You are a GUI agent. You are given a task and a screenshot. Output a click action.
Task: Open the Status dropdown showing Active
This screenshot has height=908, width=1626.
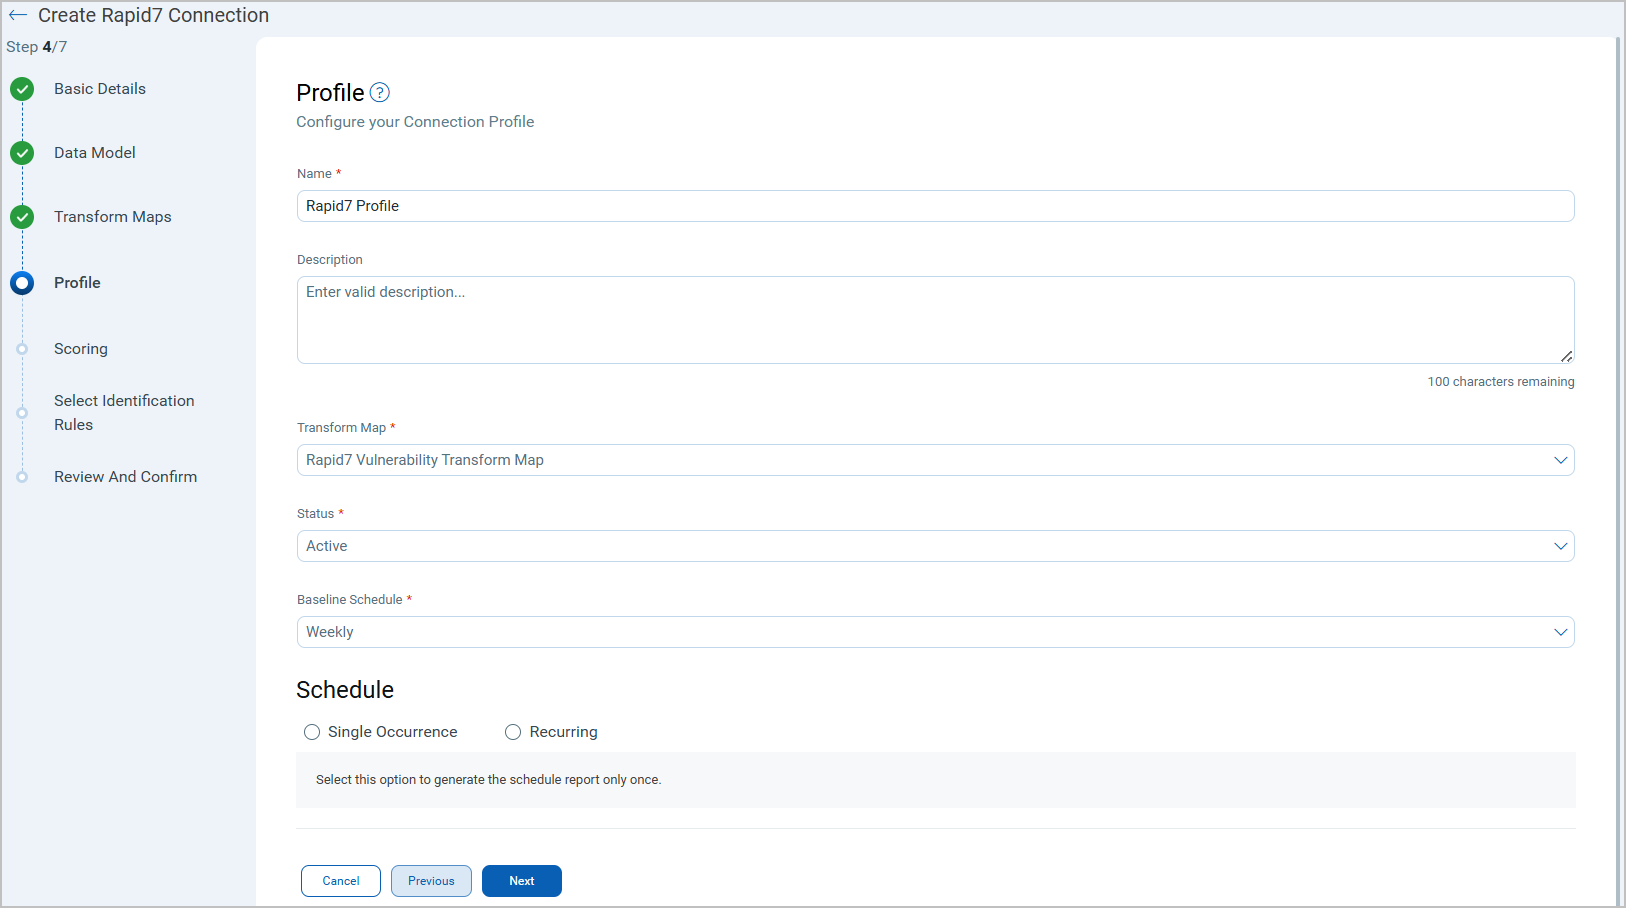(x=936, y=546)
